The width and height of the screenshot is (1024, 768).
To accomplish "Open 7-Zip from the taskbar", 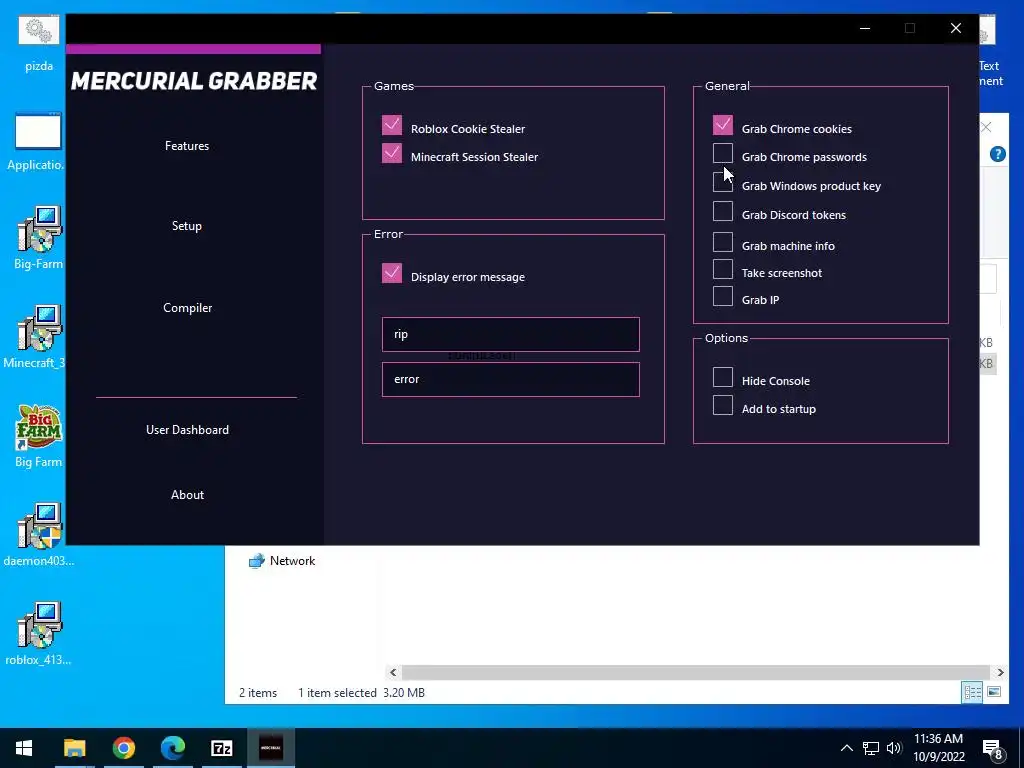I will coord(221,748).
